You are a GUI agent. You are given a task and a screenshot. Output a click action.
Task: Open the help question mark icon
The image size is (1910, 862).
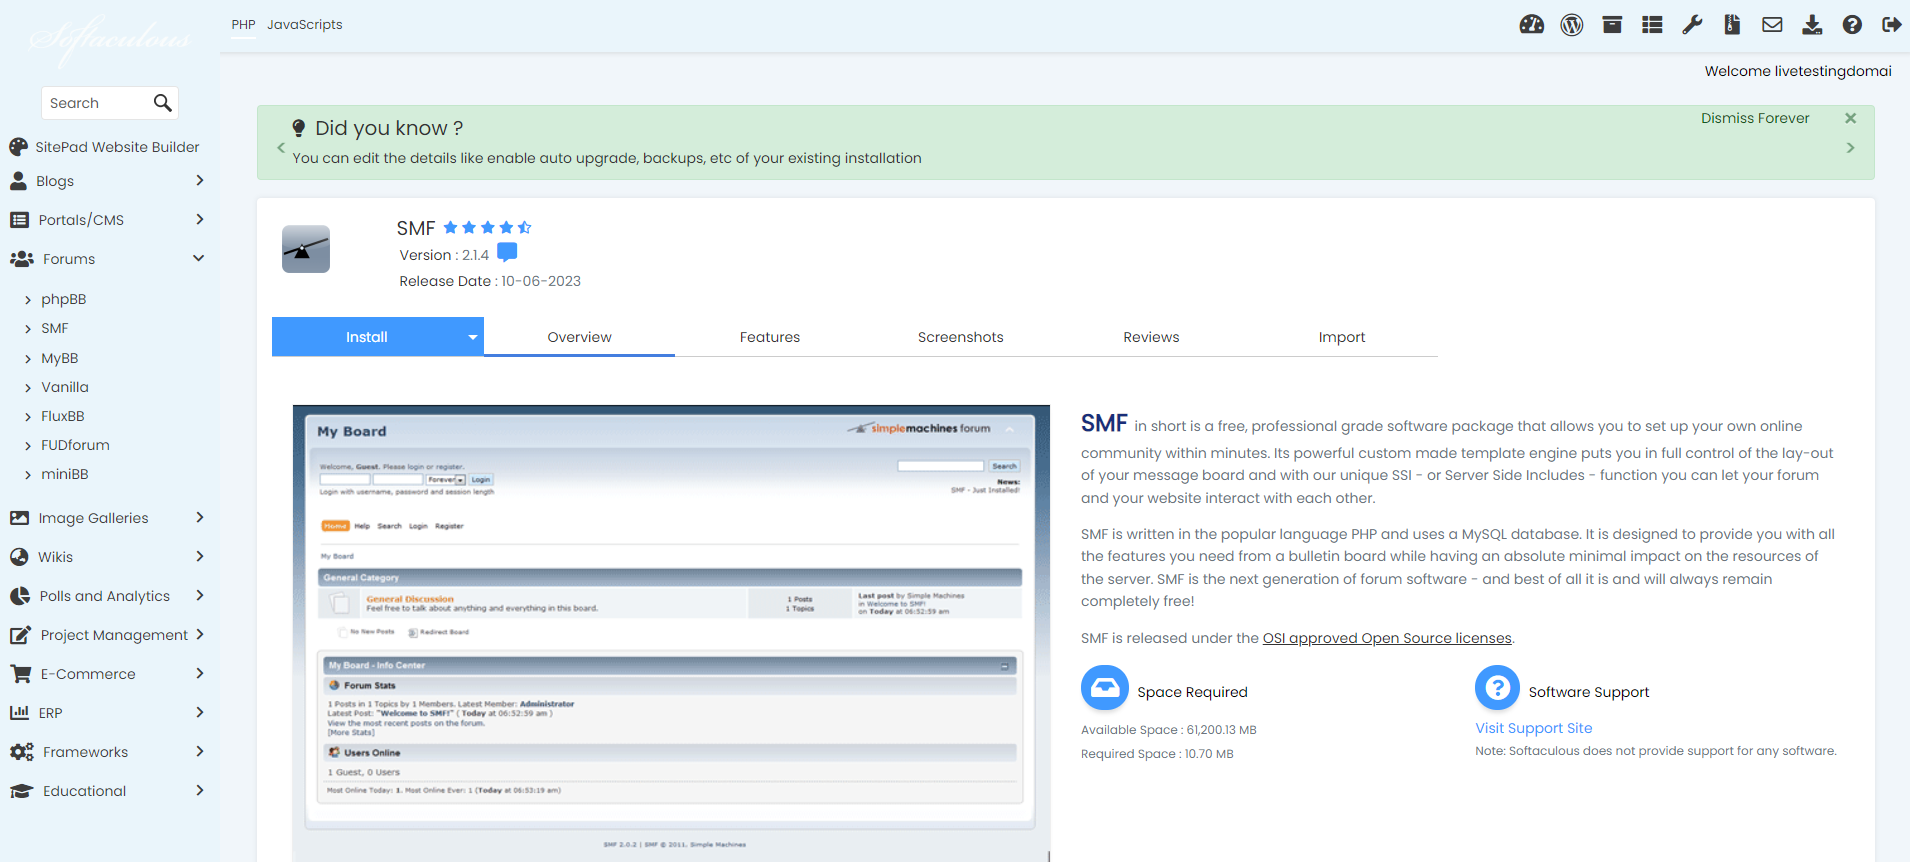(x=1852, y=25)
